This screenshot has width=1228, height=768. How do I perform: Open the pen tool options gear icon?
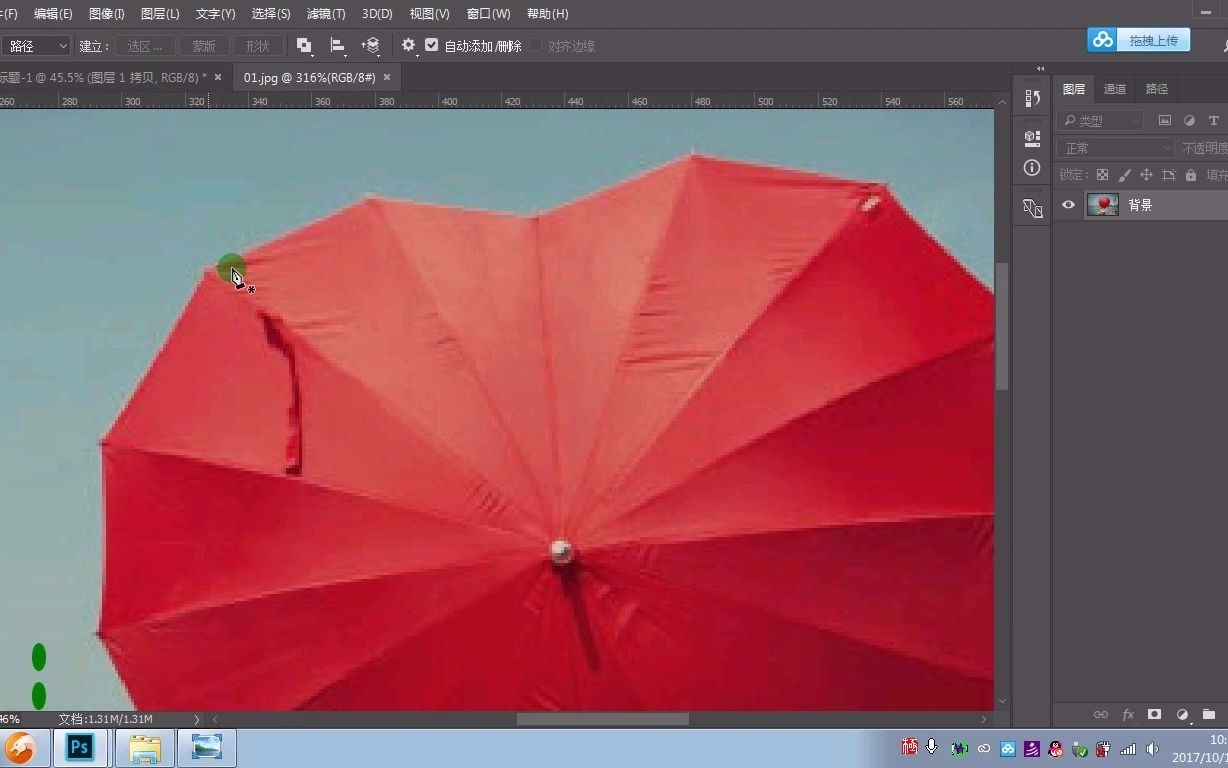point(408,45)
